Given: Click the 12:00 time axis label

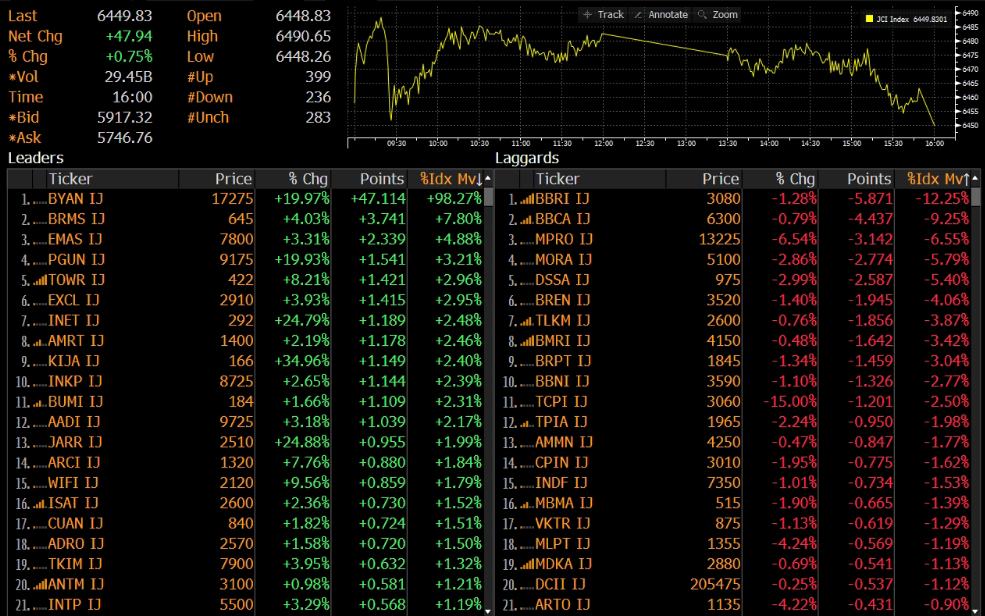Looking at the screenshot, I should [x=603, y=143].
